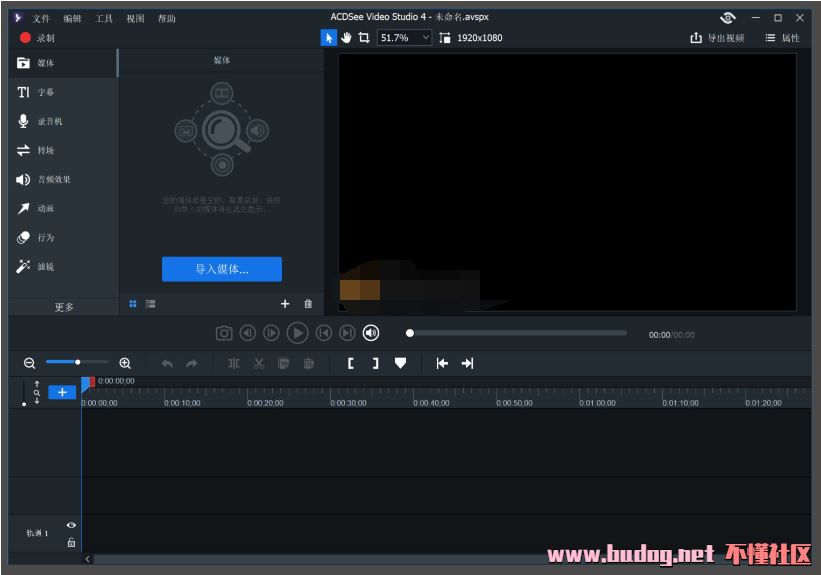This screenshot has width=821, height=575.
Task: Switch to the 字幕 (Captions) tab
Action: (x=46, y=92)
